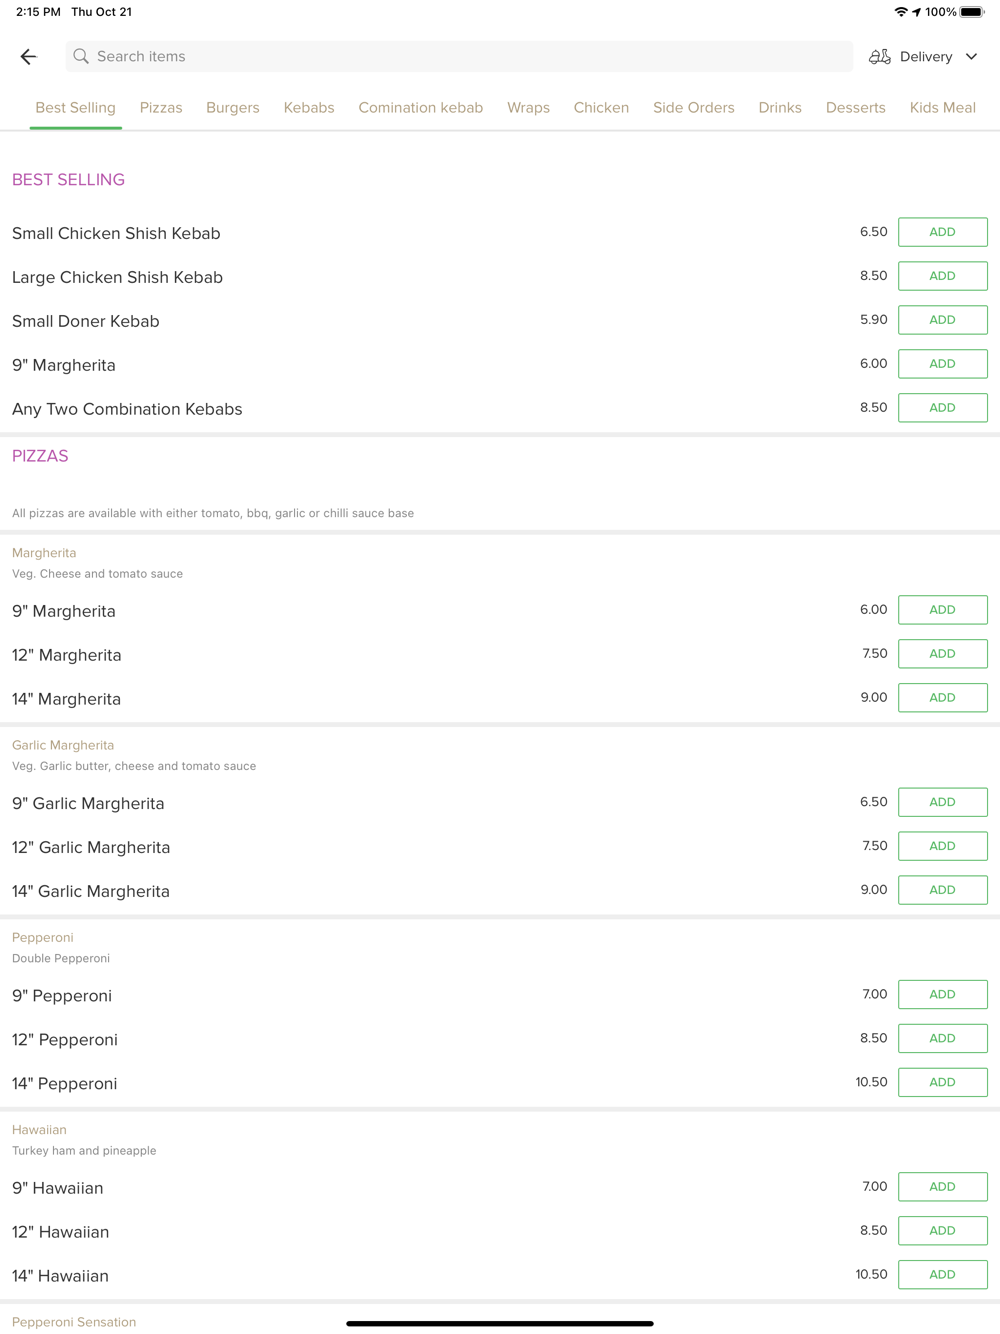Tap the home indicator bar

click(500, 1323)
